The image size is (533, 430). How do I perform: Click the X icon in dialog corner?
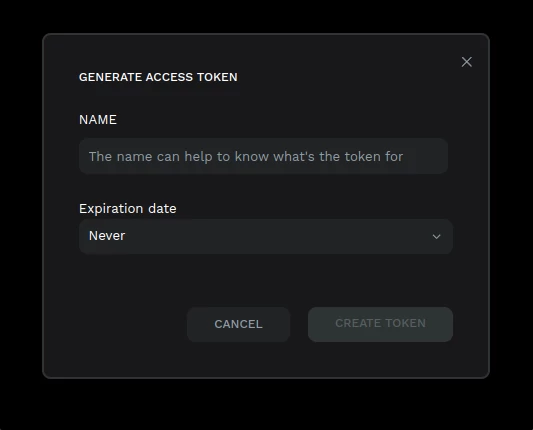point(466,62)
